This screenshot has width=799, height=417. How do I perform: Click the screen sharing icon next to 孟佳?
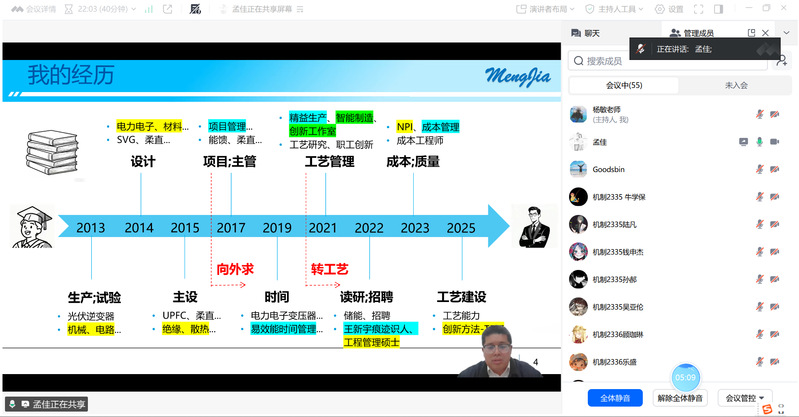[743, 142]
